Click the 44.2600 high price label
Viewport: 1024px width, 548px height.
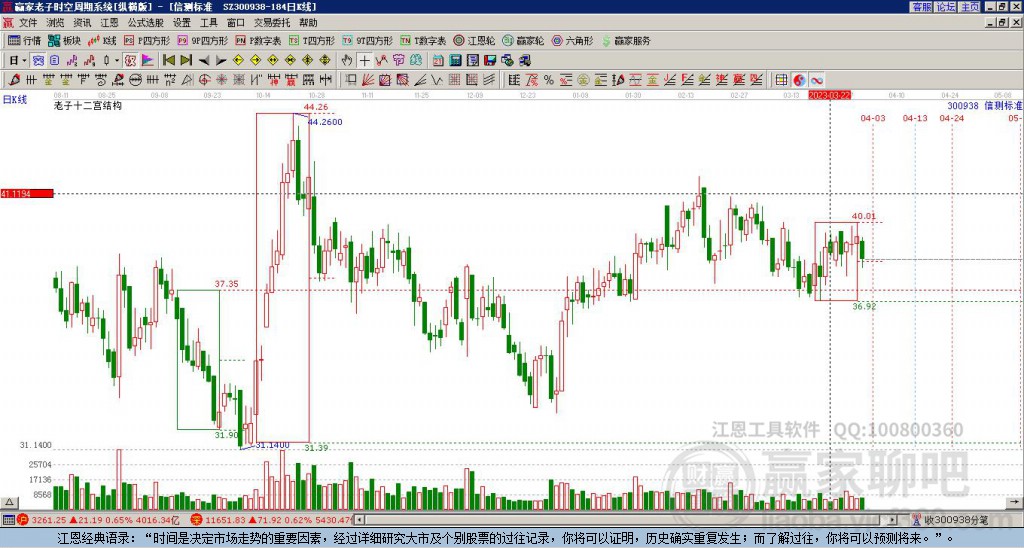coord(325,122)
